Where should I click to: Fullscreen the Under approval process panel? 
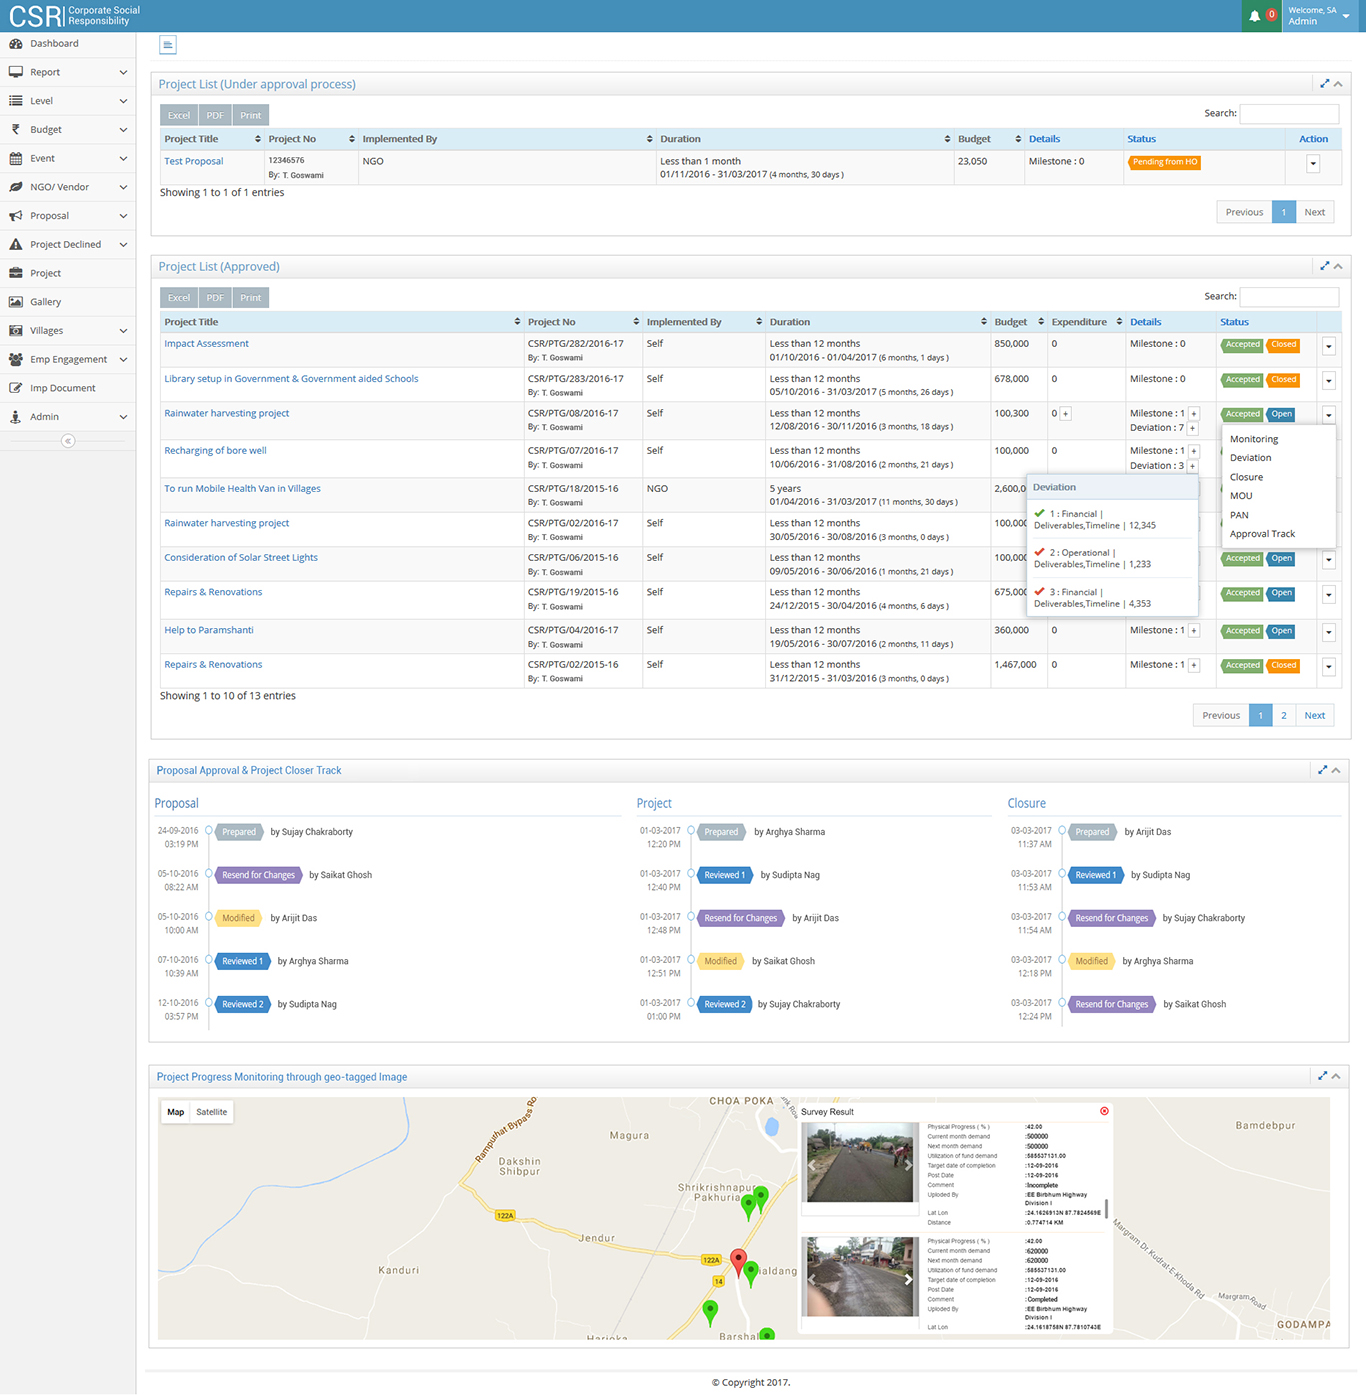pyautogui.click(x=1324, y=84)
